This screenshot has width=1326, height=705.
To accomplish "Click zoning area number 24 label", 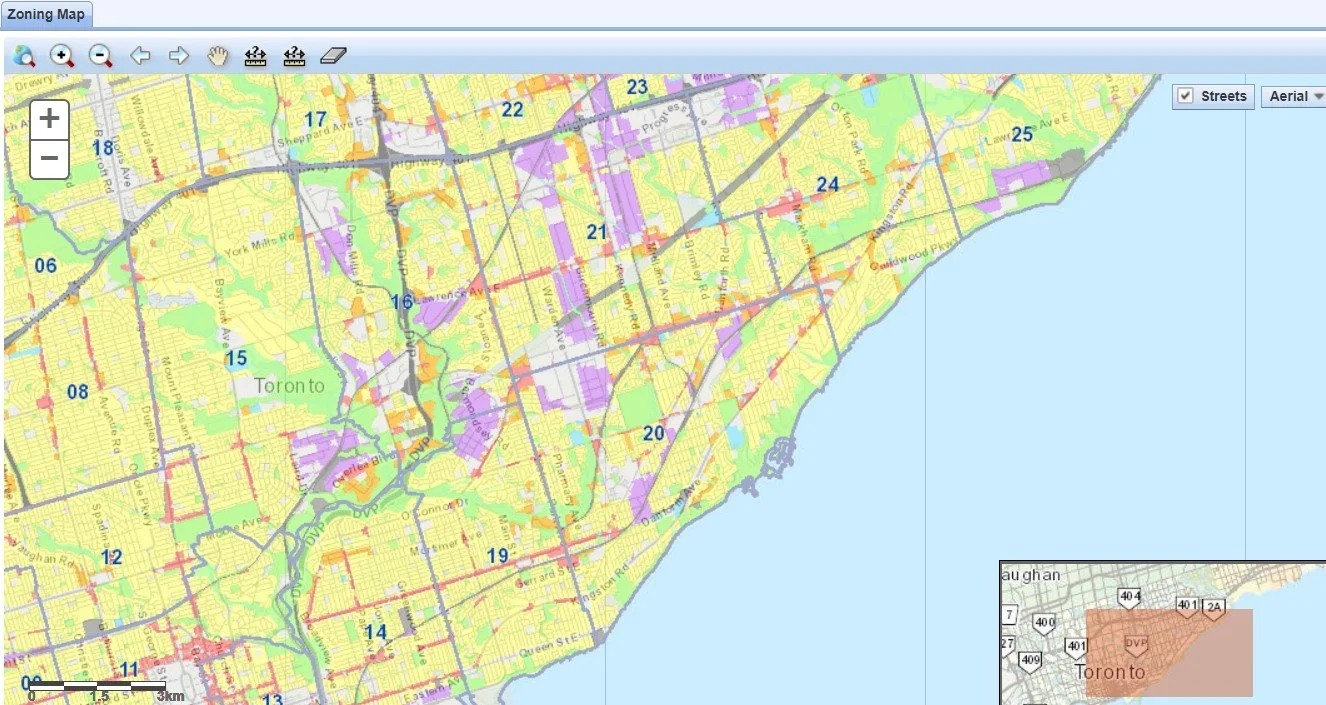I will 827,184.
